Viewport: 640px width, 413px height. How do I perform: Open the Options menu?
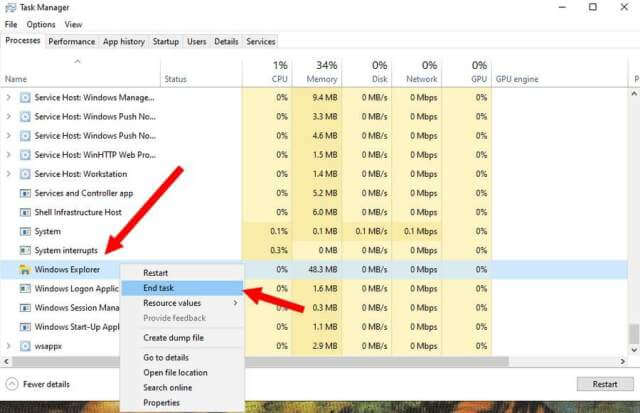pyautogui.click(x=41, y=24)
